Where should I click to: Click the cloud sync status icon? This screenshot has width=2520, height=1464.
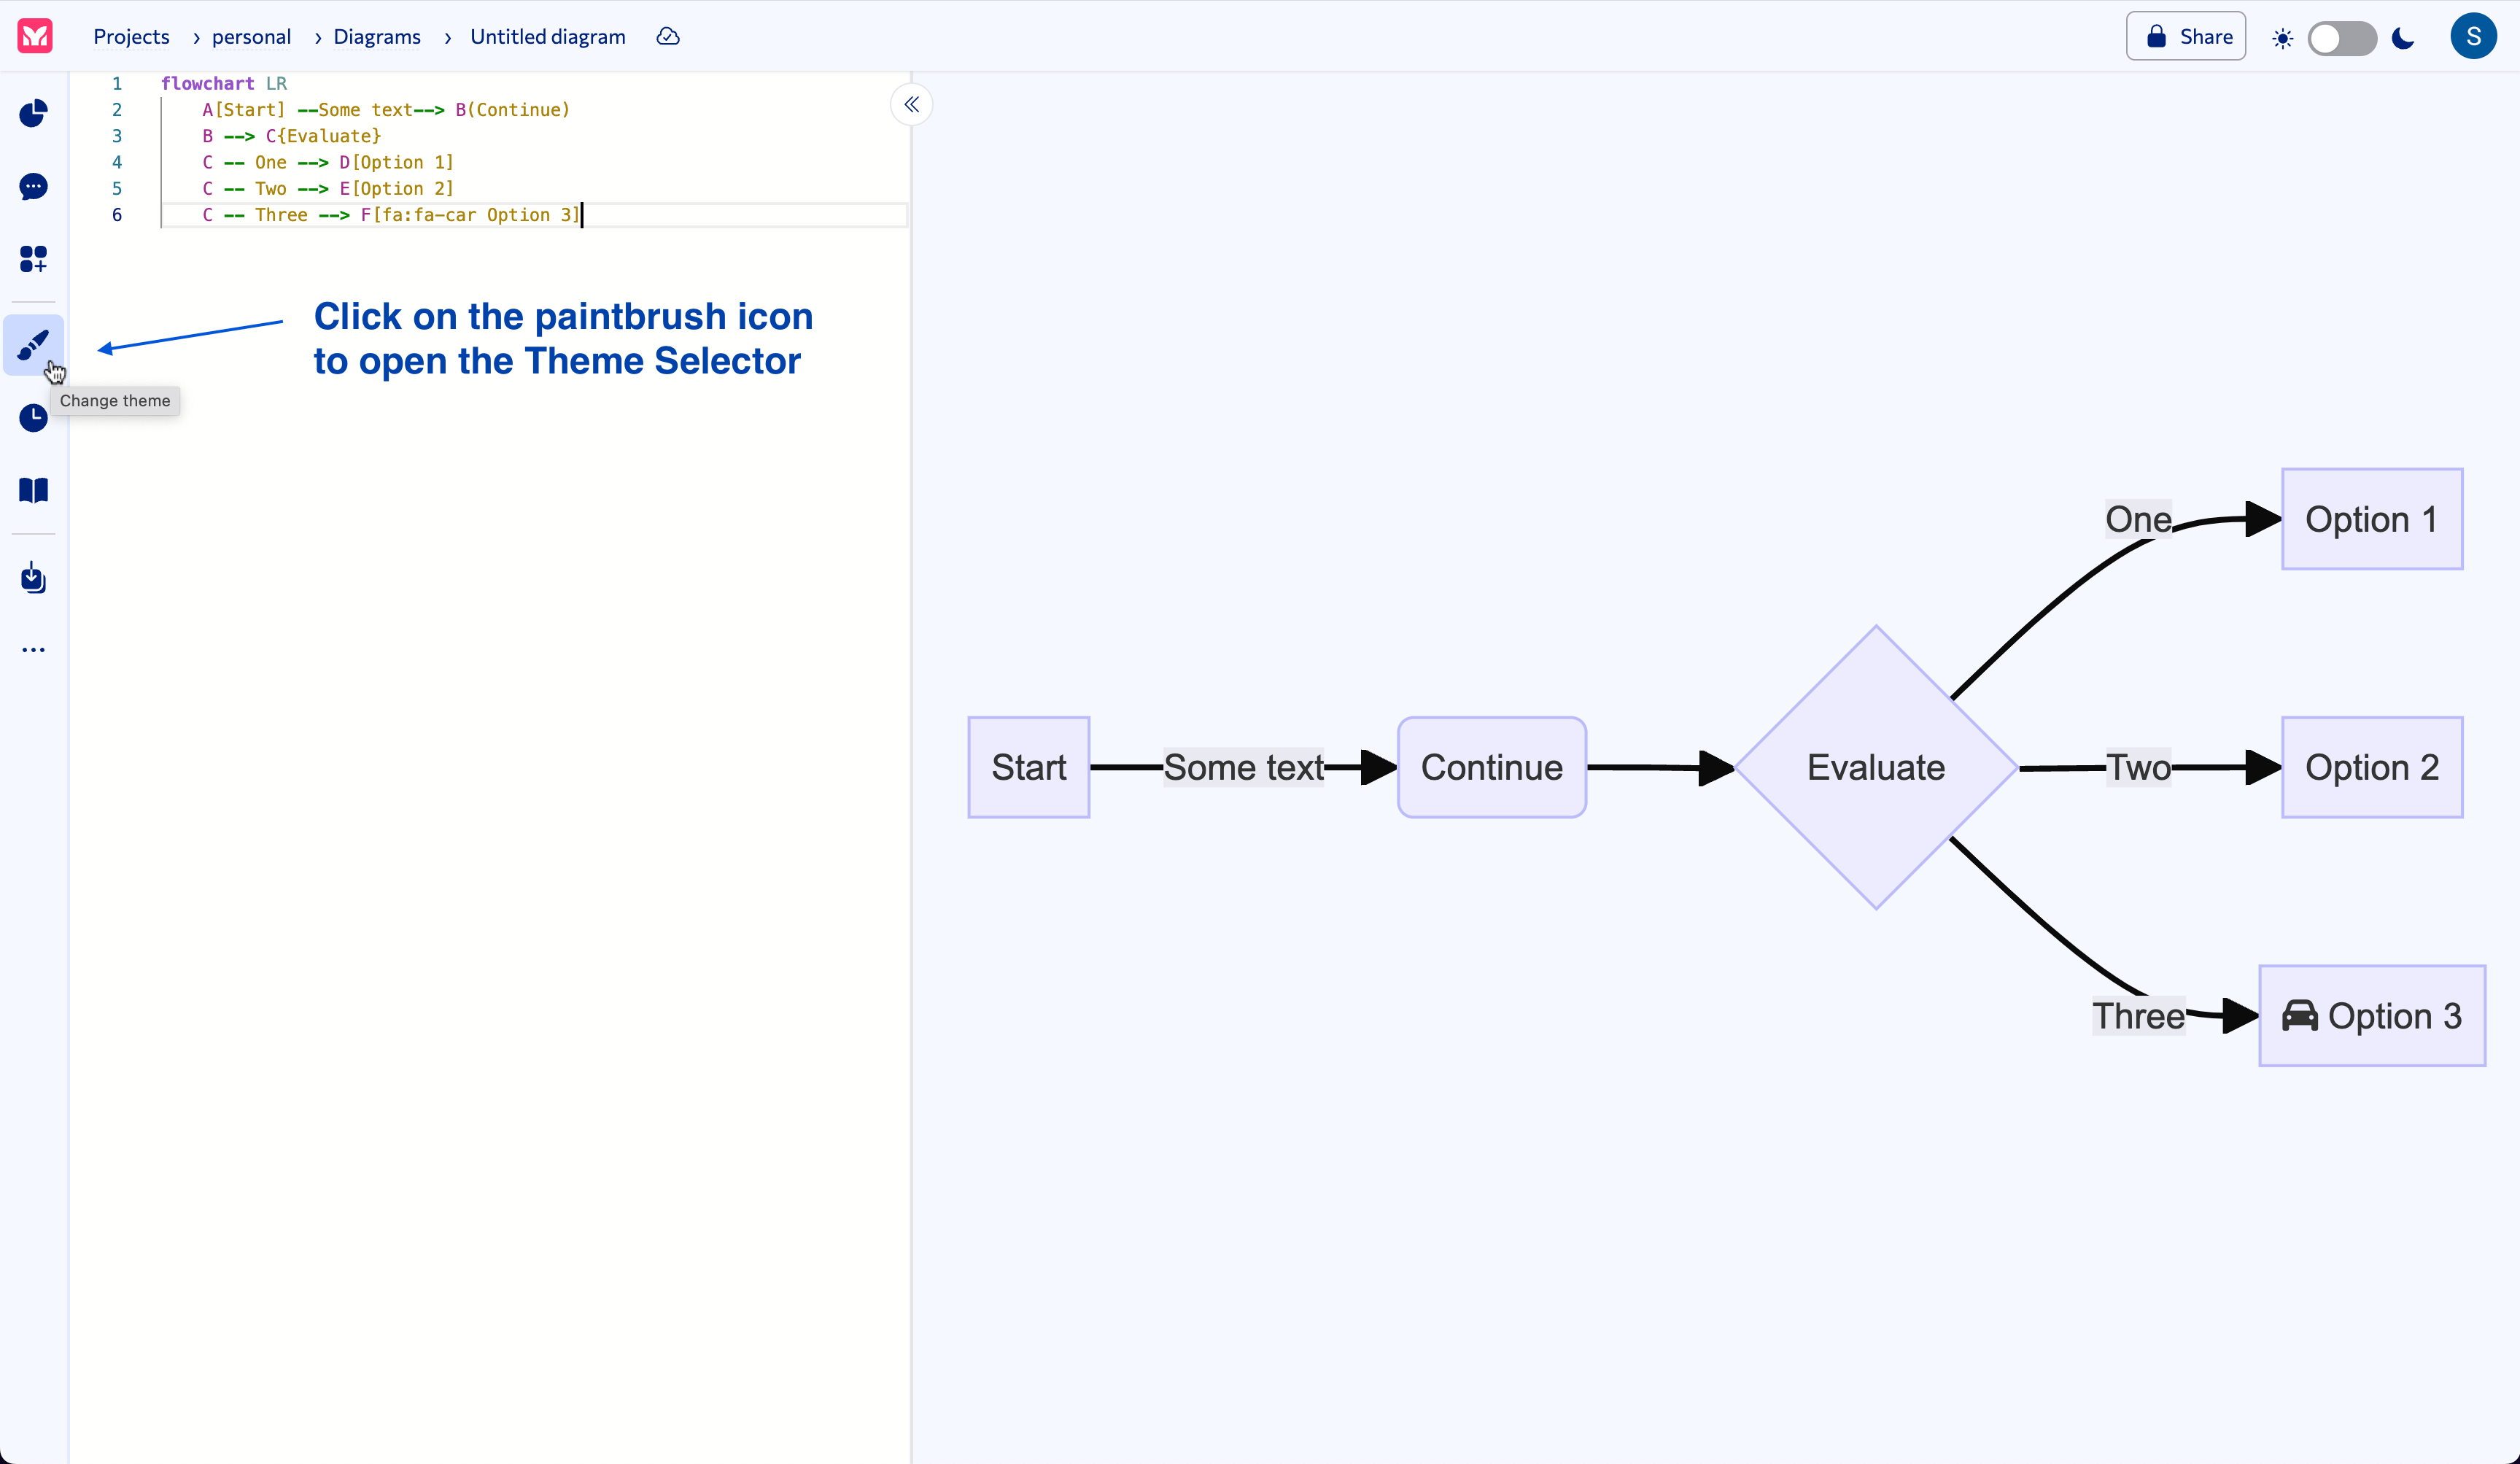[667, 36]
